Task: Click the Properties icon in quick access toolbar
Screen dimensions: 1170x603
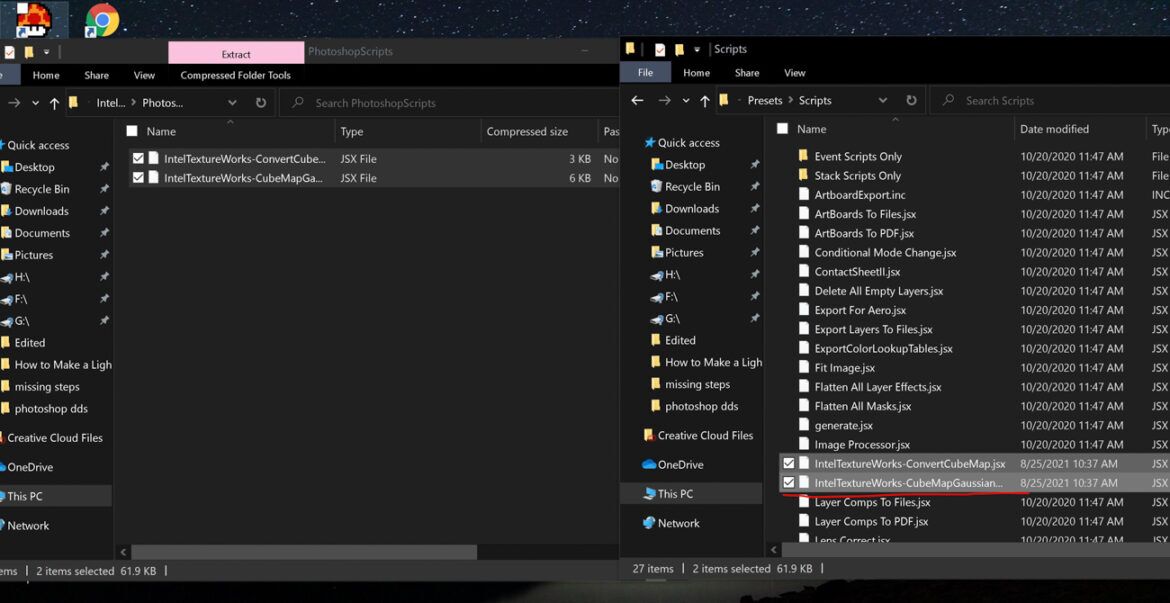Action: tap(661, 48)
